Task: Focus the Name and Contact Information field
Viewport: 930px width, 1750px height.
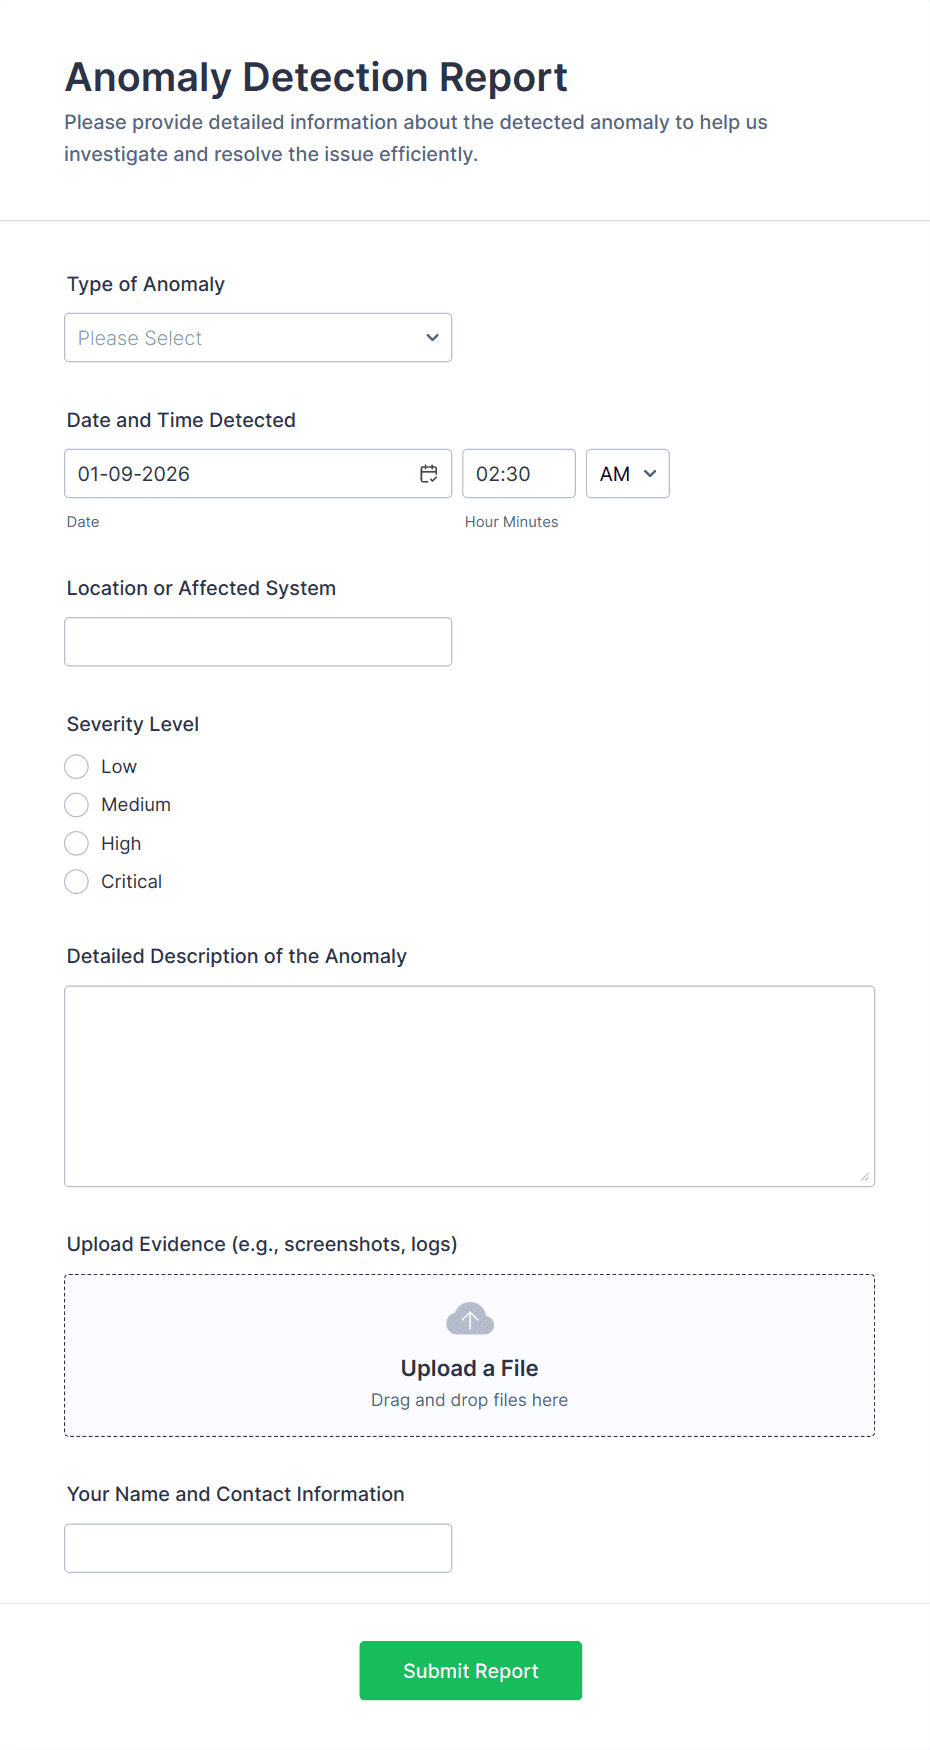Action: pyautogui.click(x=258, y=1548)
